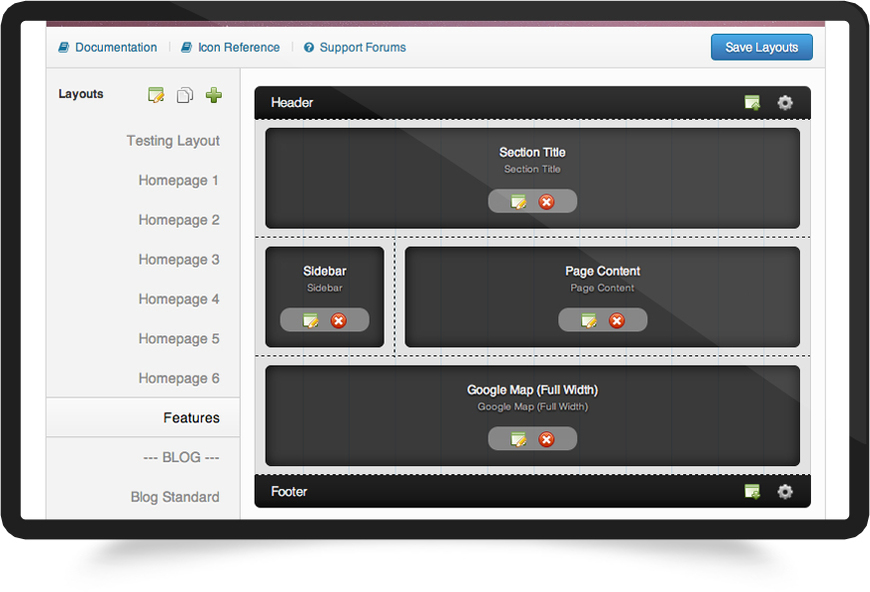Remove the Sidebar block
This screenshot has height=592, width=870.
pos(338,320)
